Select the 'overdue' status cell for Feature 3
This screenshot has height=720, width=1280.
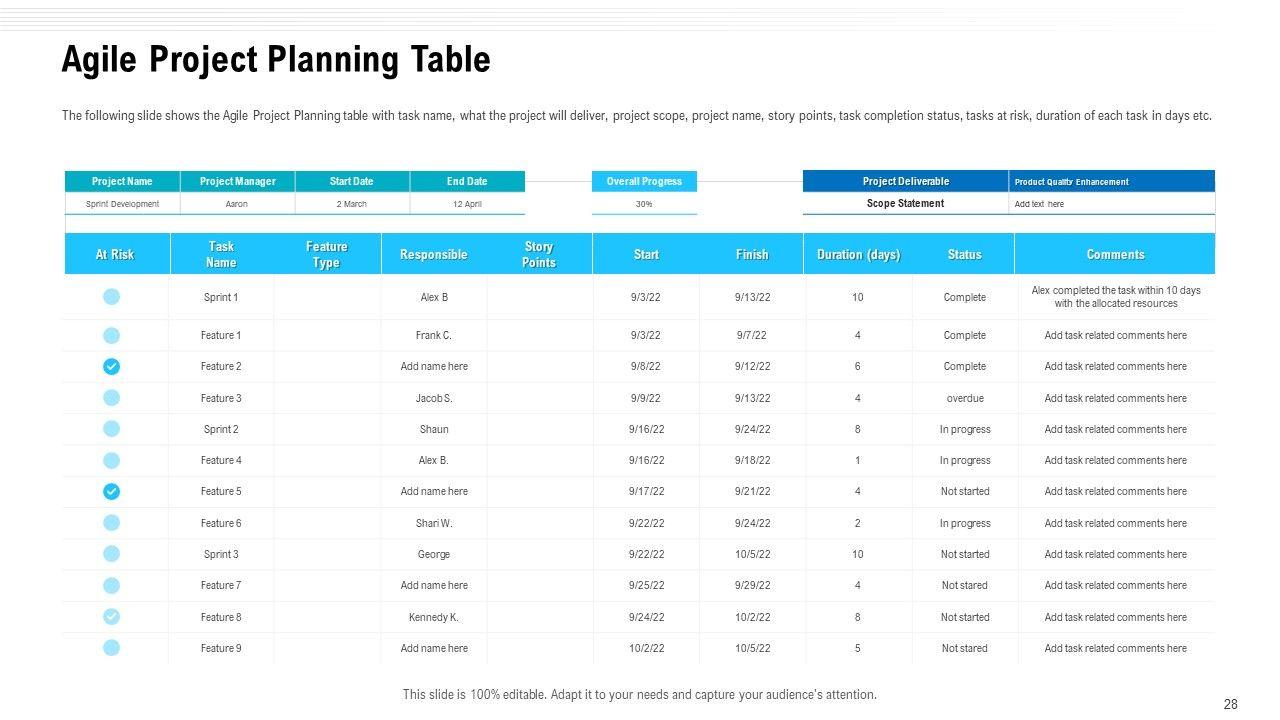[x=964, y=398]
